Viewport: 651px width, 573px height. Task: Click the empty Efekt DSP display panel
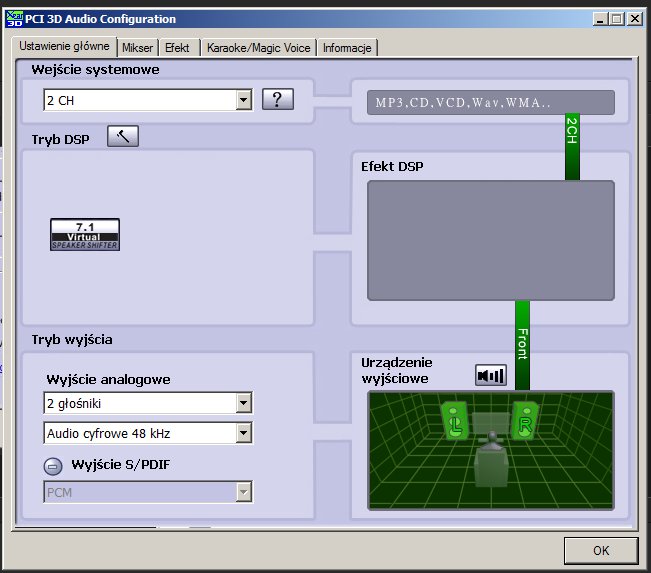tap(491, 240)
